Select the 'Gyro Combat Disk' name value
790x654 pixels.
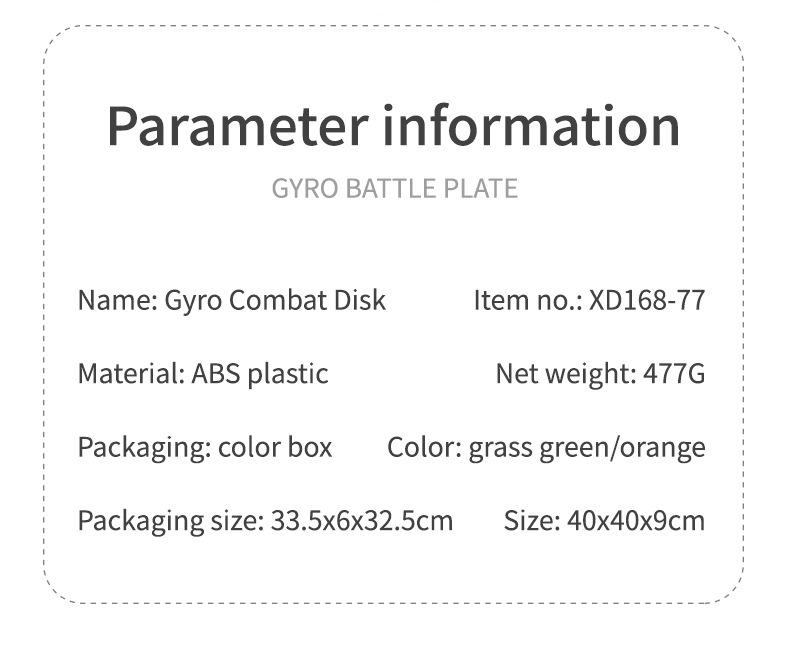271,300
